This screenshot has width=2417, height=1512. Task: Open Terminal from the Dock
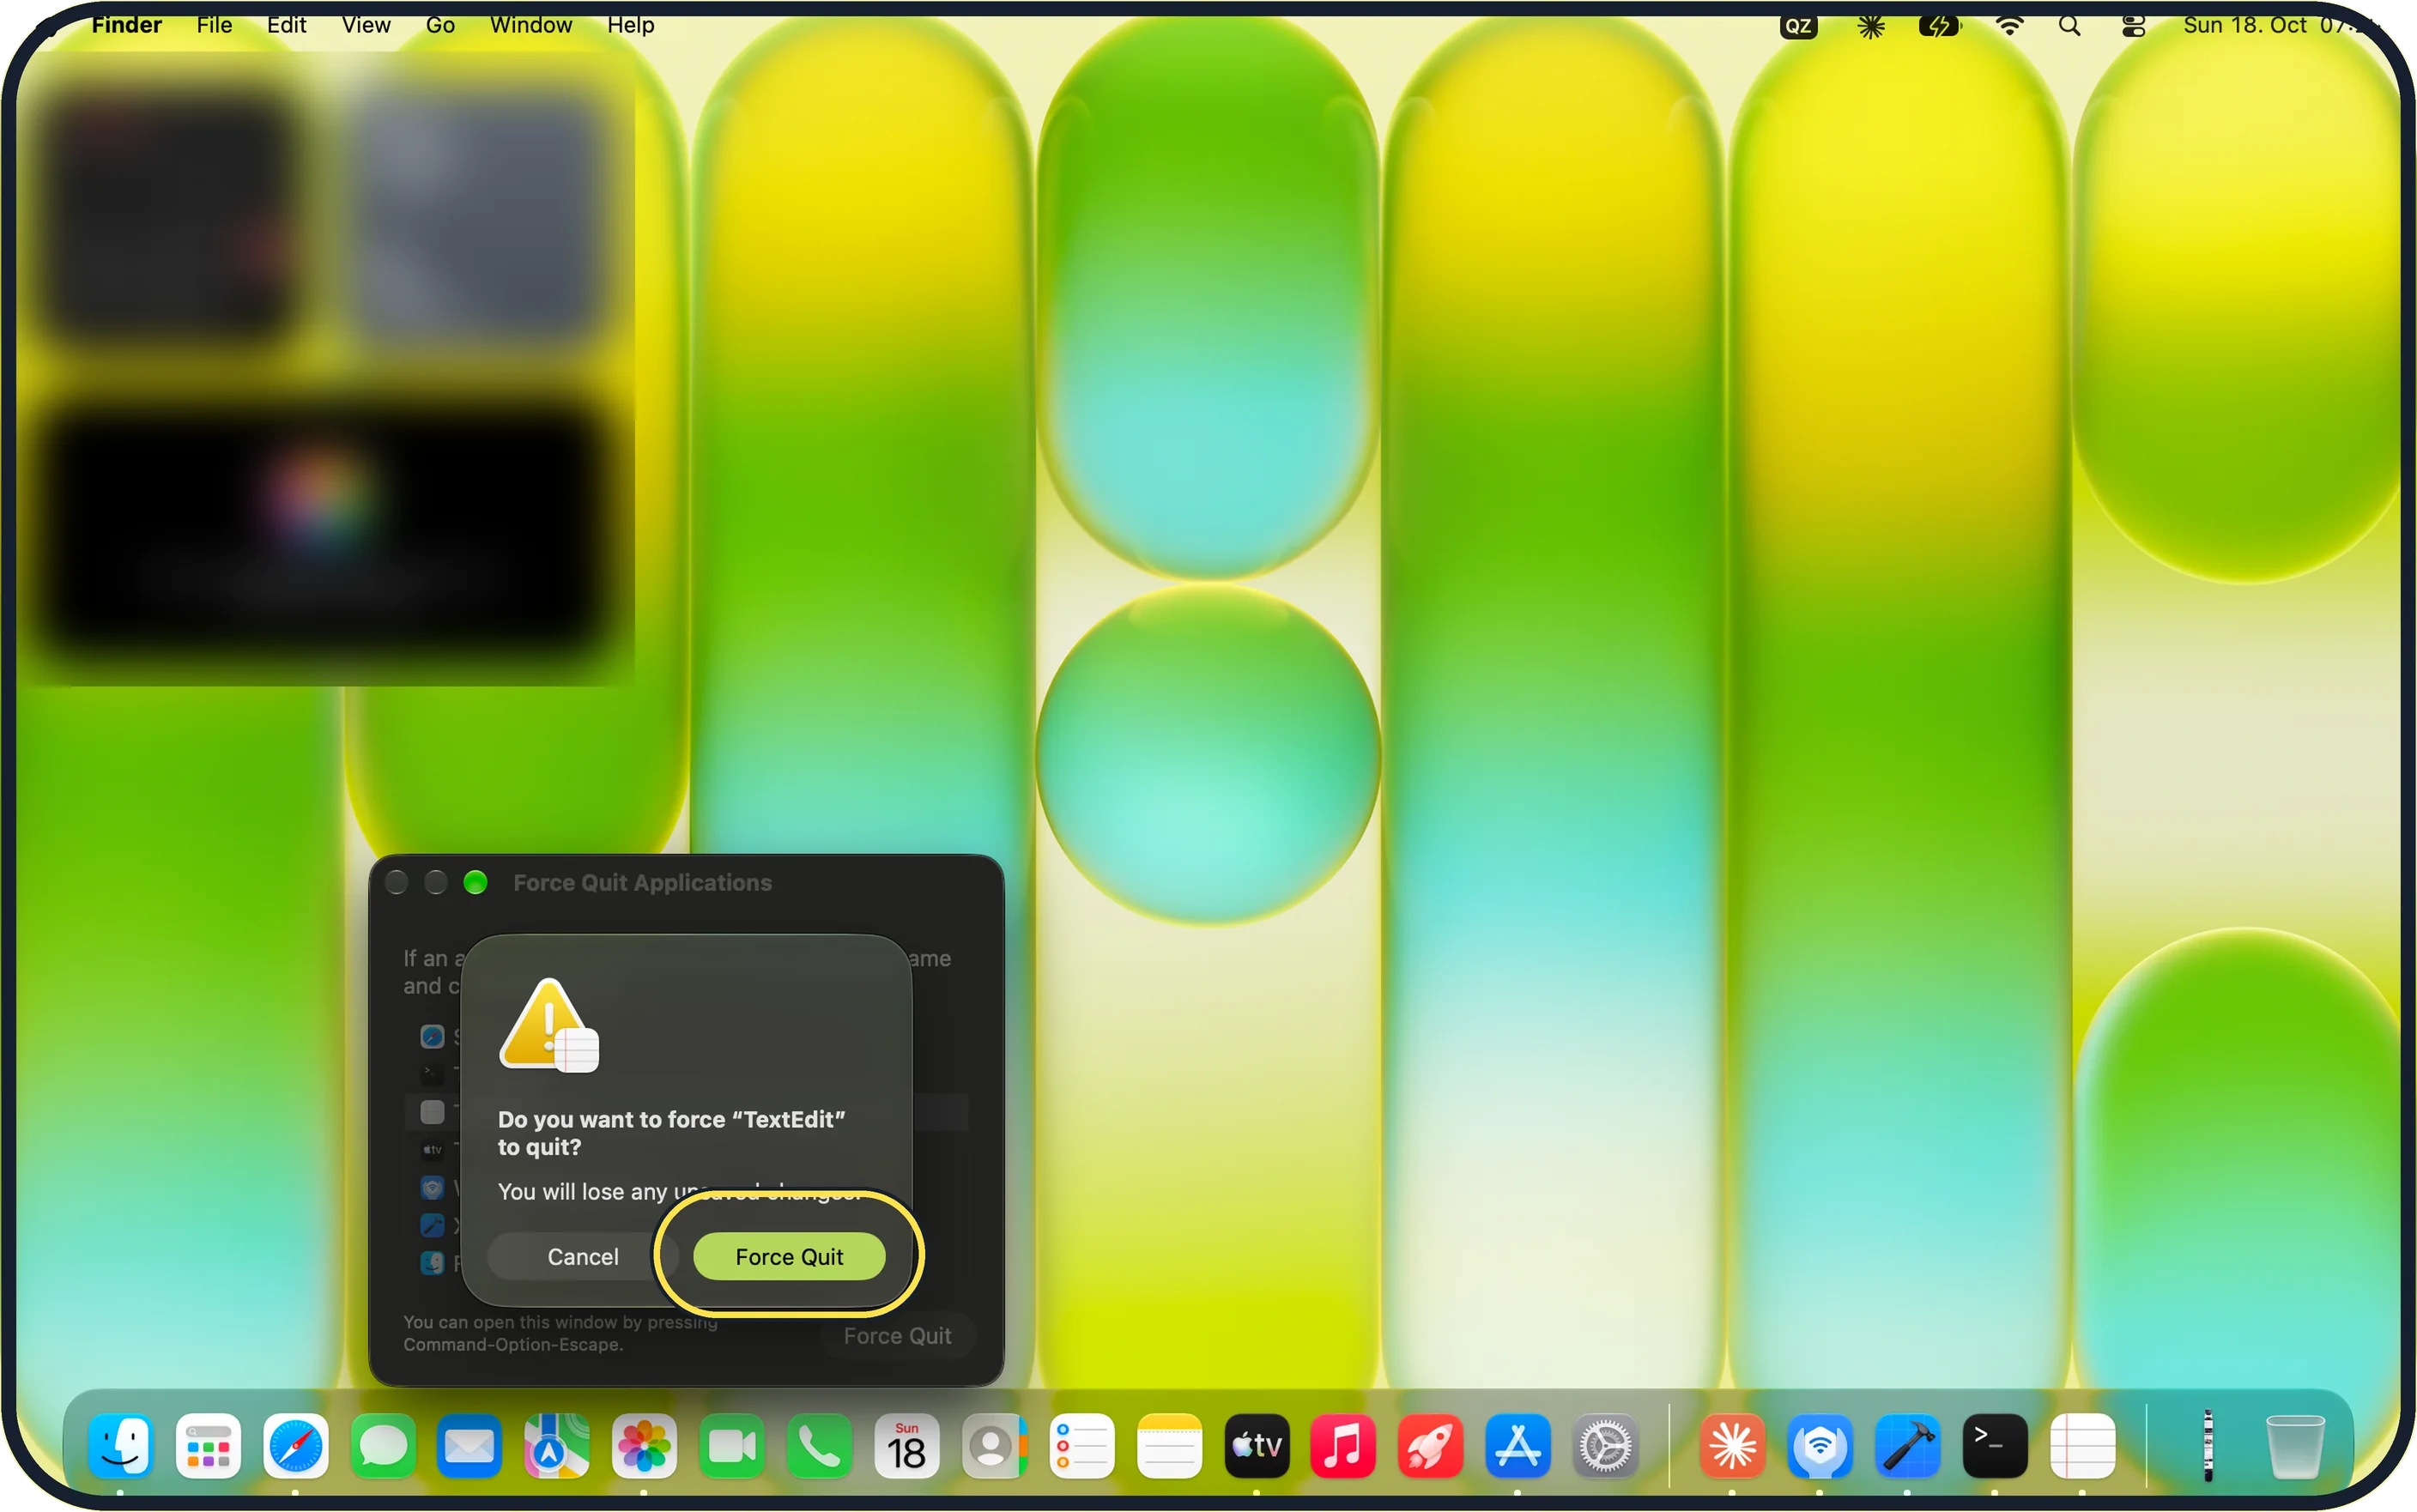[x=1994, y=1446]
